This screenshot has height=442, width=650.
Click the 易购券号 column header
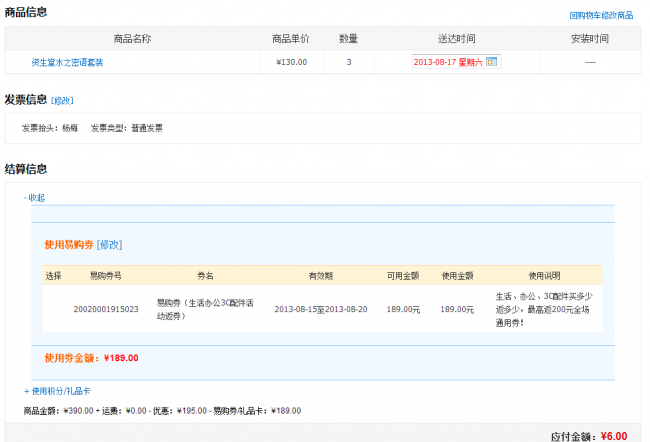tap(105, 275)
